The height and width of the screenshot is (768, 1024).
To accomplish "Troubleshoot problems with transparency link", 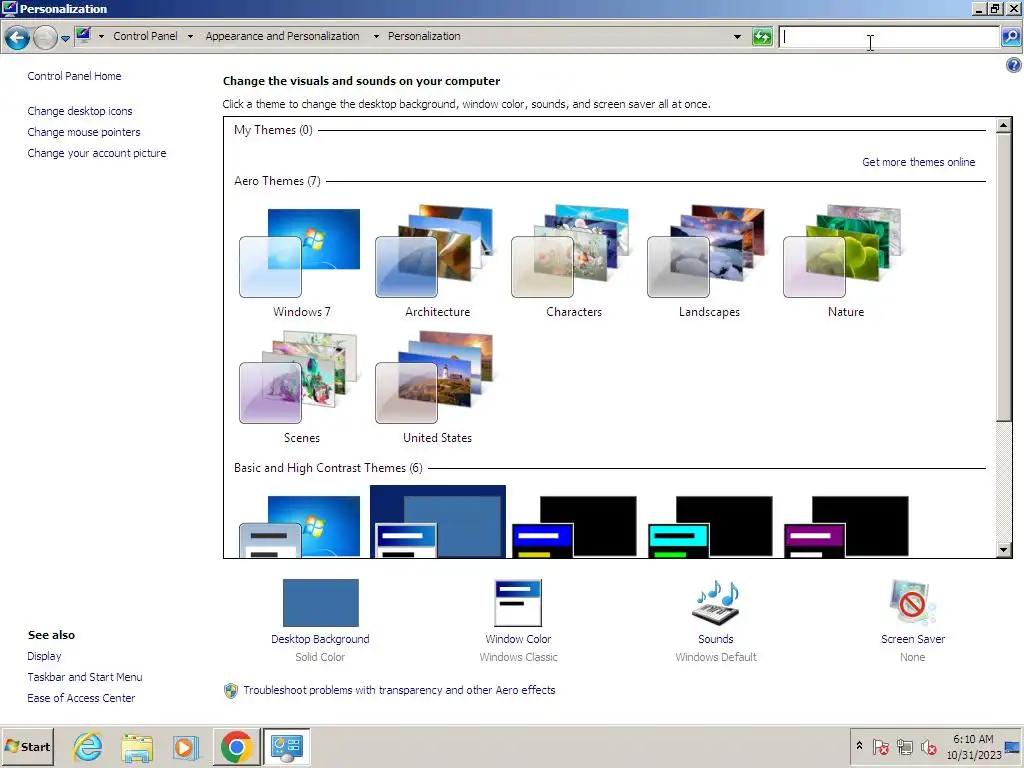I will click(x=399, y=690).
